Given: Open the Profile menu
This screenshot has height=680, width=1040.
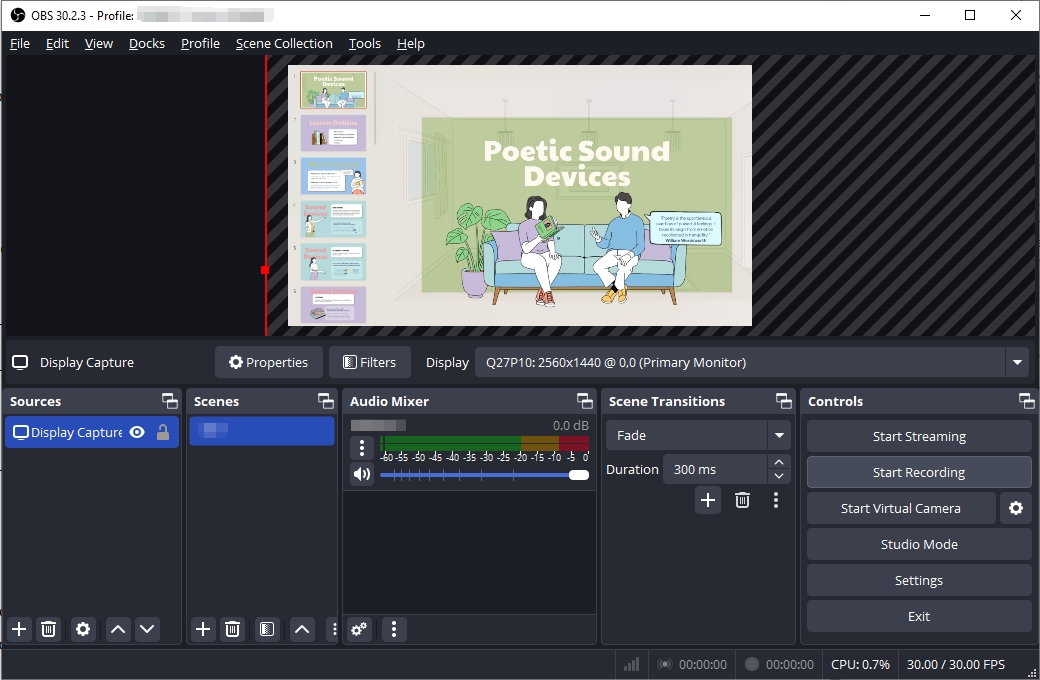Looking at the screenshot, I should (x=200, y=43).
